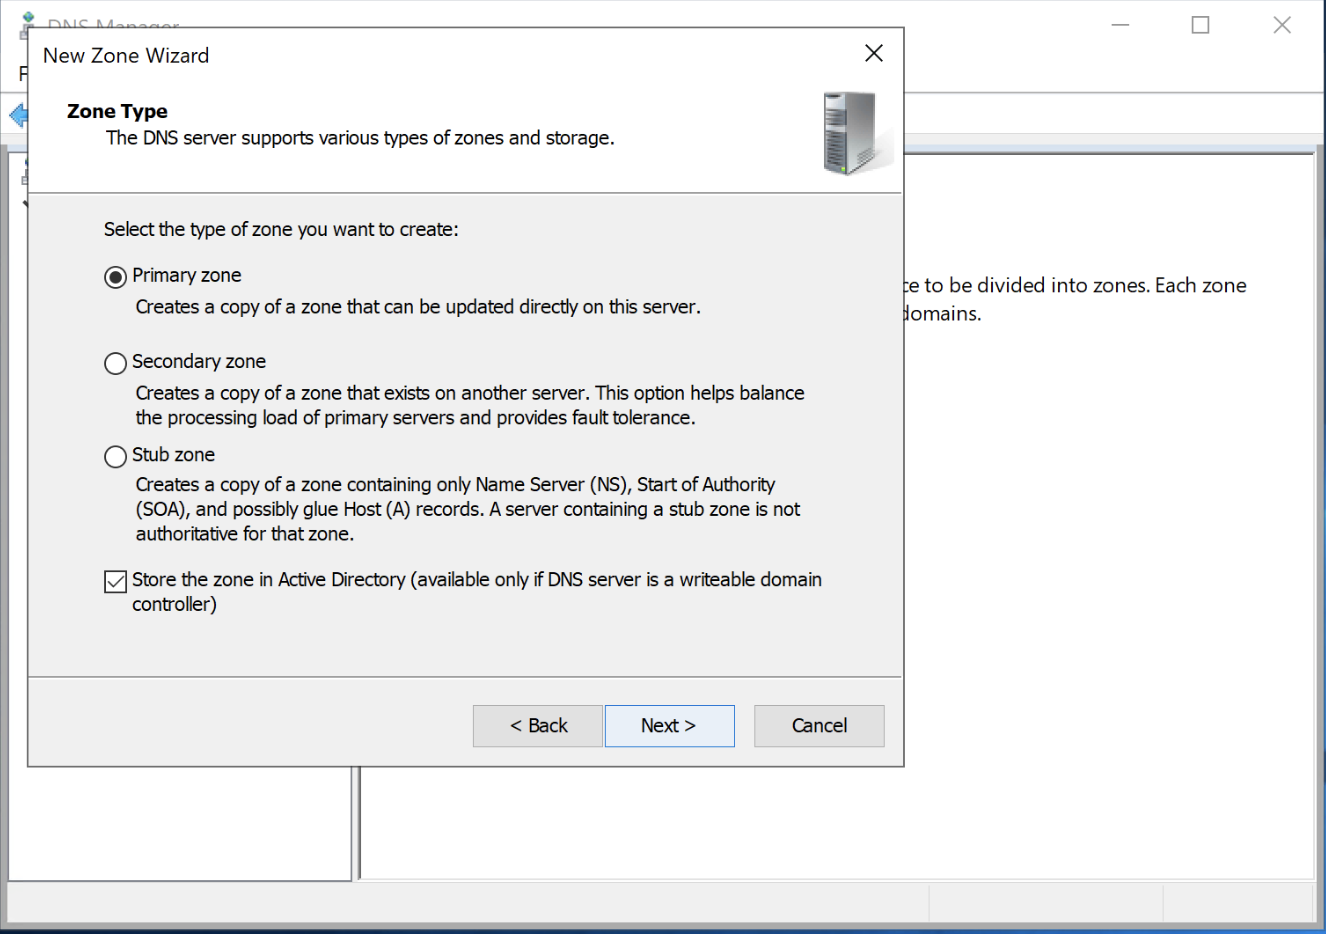Choose the Secondary zone option
Viewport: 1326px width, 934px height.
click(116, 363)
